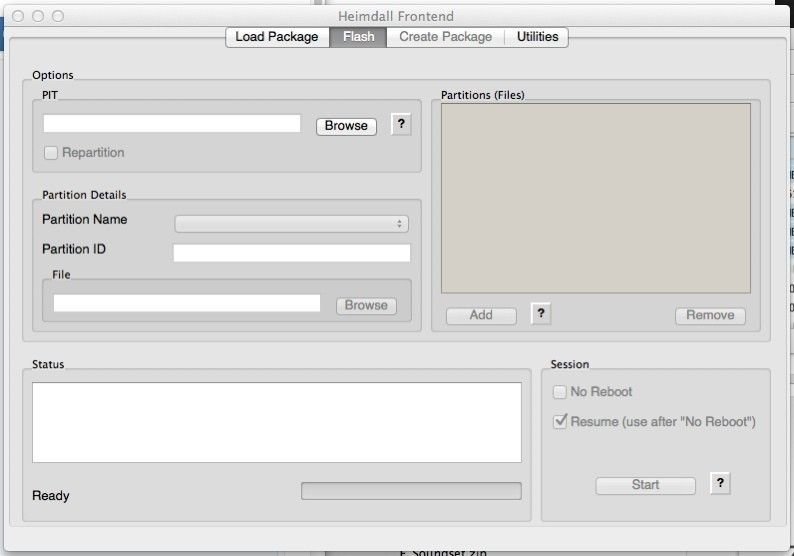Click the Add partition button

click(x=481, y=315)
